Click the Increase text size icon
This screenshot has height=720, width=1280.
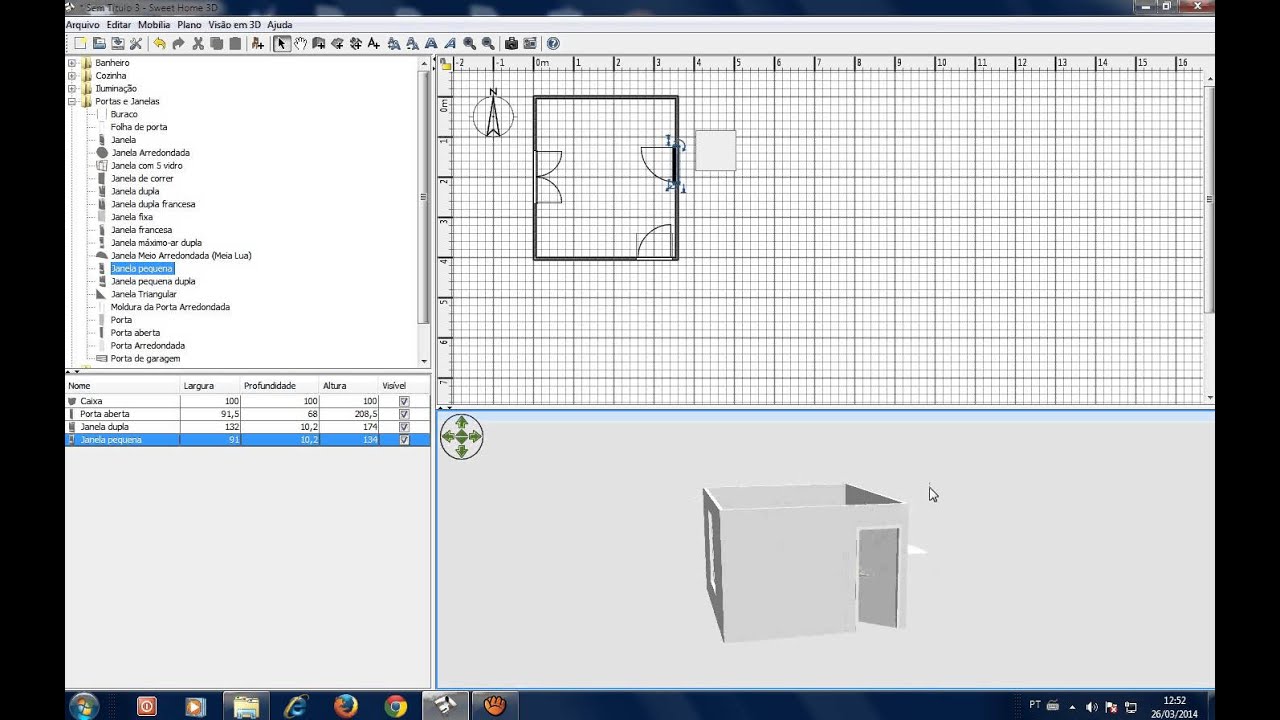tap(394, 44)
